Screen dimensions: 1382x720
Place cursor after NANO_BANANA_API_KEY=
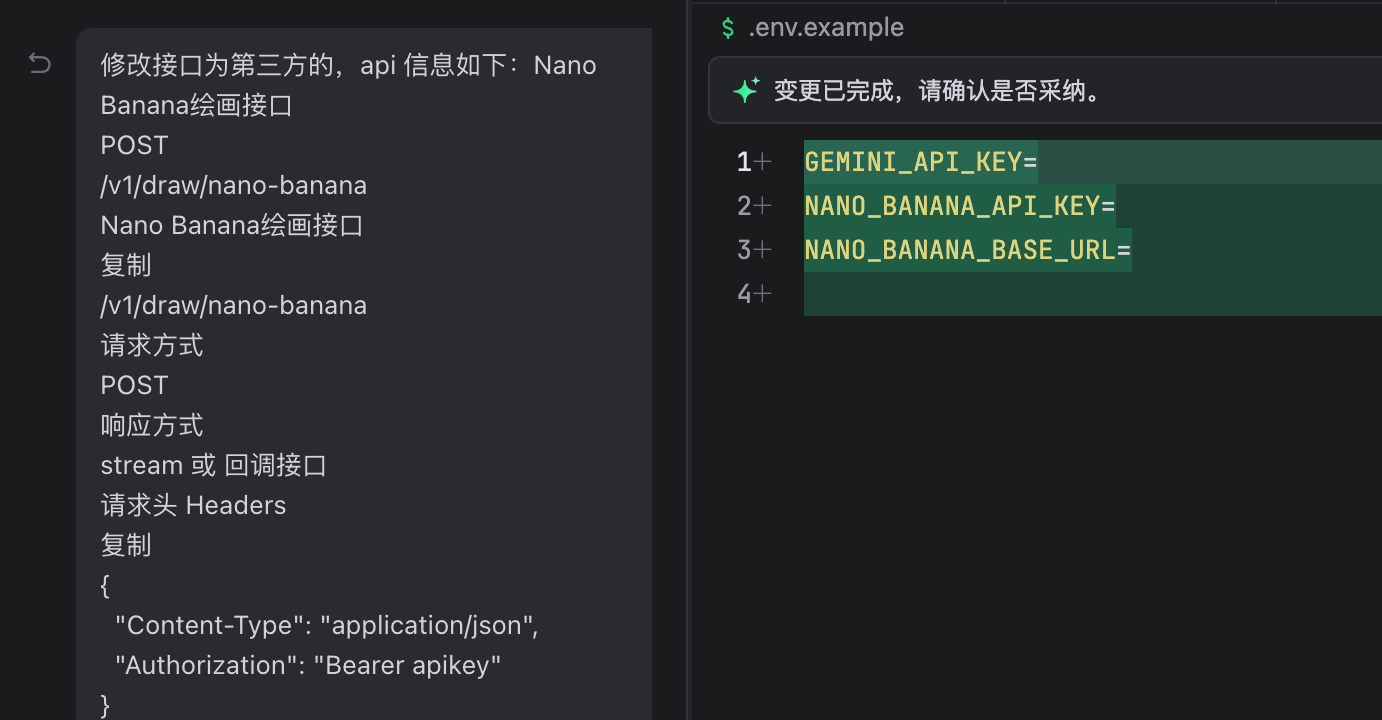click(1116, 206)
